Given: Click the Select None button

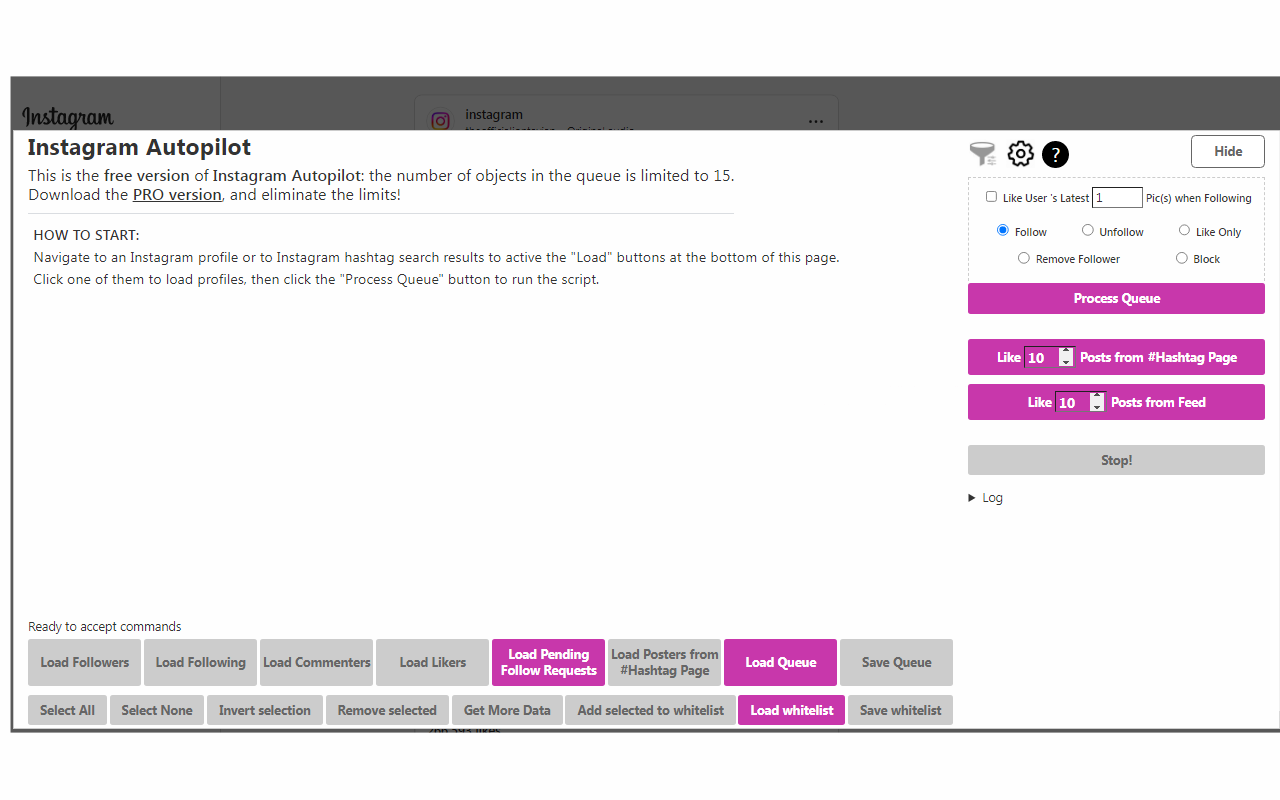Looking at the screenshot, I should pos(157,710).
